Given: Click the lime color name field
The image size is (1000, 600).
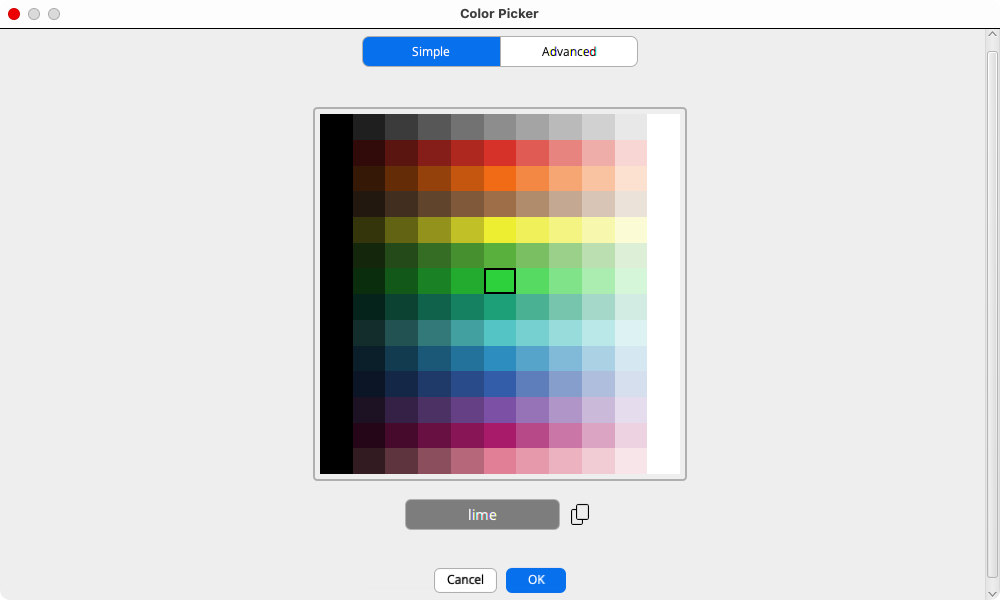Looking at the screenshot, I should 482,515.
